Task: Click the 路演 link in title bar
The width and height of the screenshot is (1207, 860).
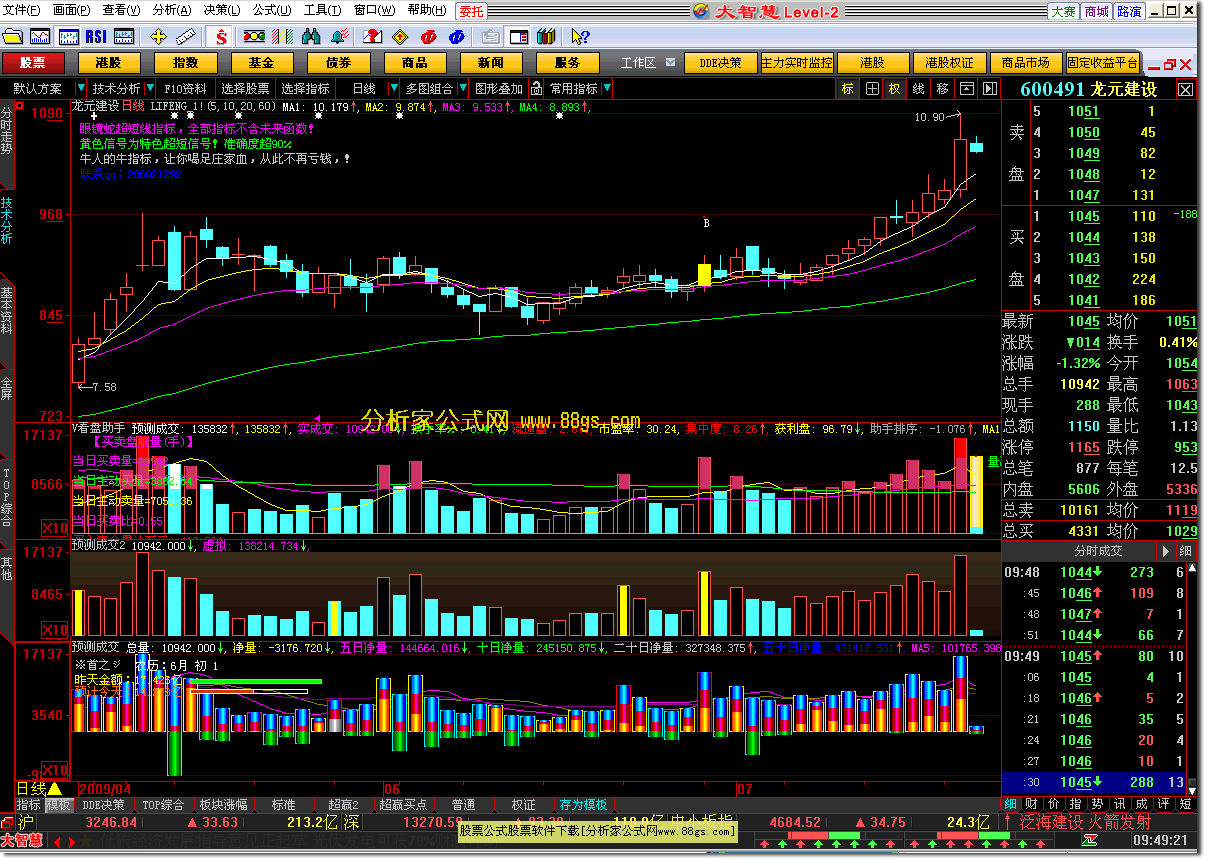Action: (1129, 11)
